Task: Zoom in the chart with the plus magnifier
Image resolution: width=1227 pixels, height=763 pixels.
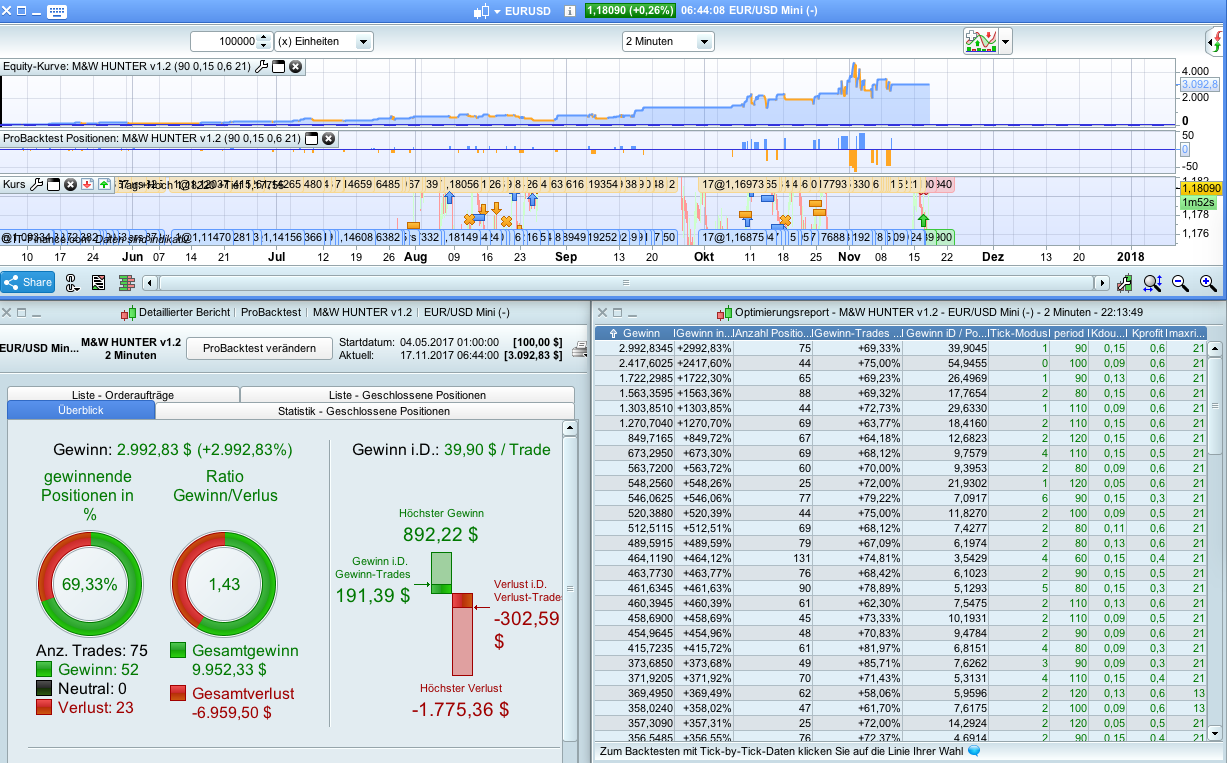Action: coord(1208,283)
